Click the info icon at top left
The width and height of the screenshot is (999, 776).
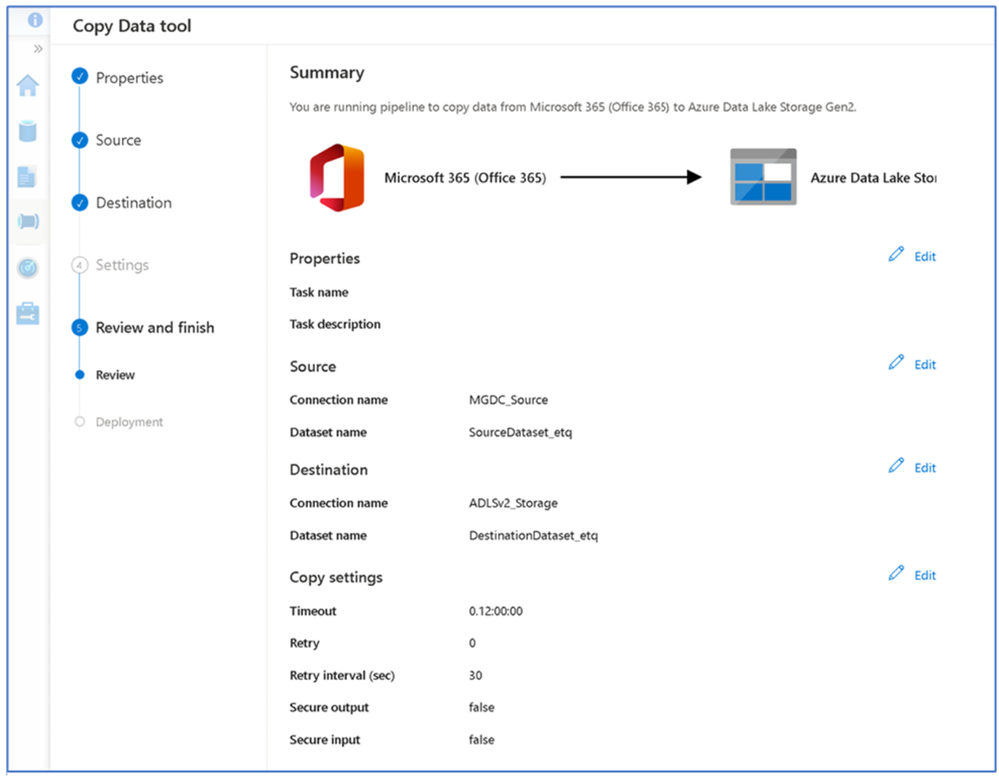35,20
